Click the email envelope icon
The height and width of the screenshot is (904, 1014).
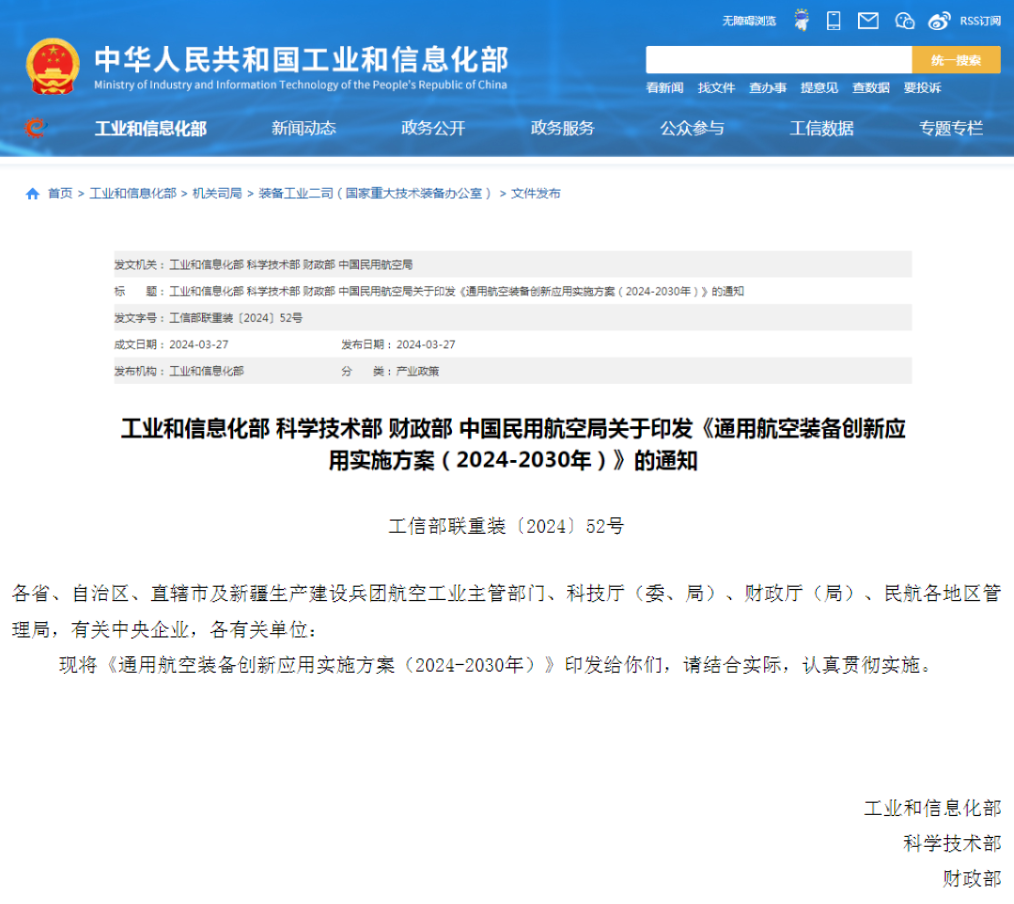pos(868,21)
